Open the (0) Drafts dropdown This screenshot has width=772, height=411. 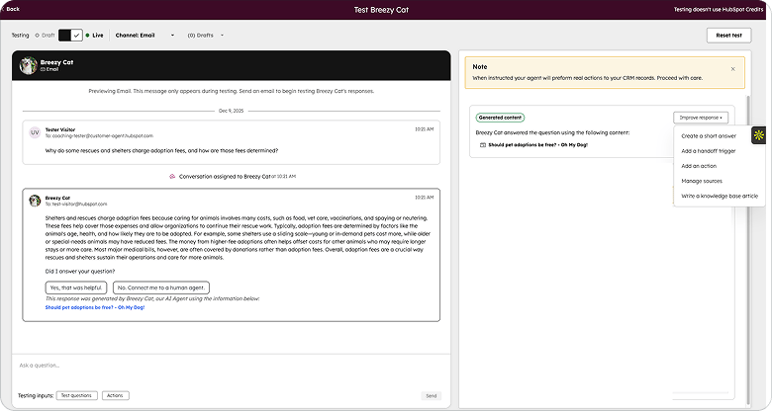[205, 35]
